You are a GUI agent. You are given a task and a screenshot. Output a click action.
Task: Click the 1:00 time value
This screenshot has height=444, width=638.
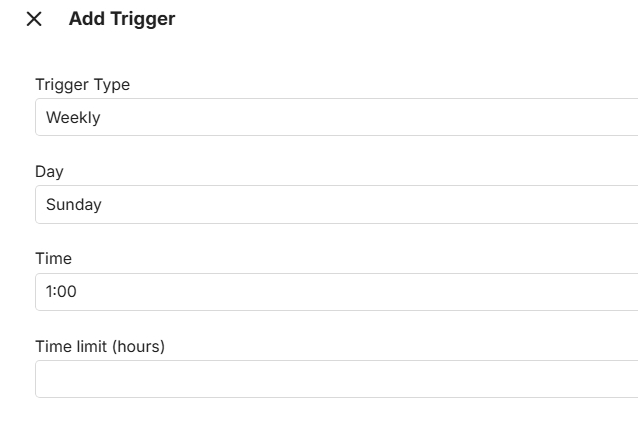point(61,292)
